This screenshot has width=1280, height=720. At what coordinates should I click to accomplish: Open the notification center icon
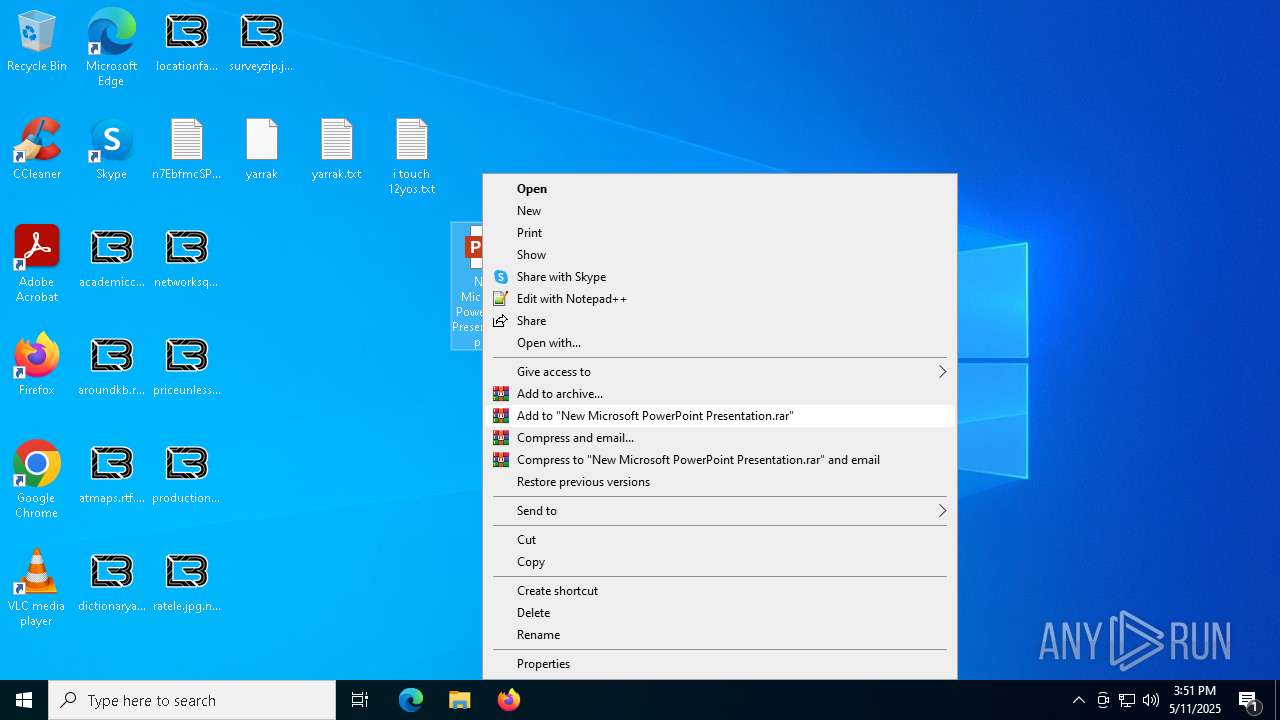[1248, 700]
